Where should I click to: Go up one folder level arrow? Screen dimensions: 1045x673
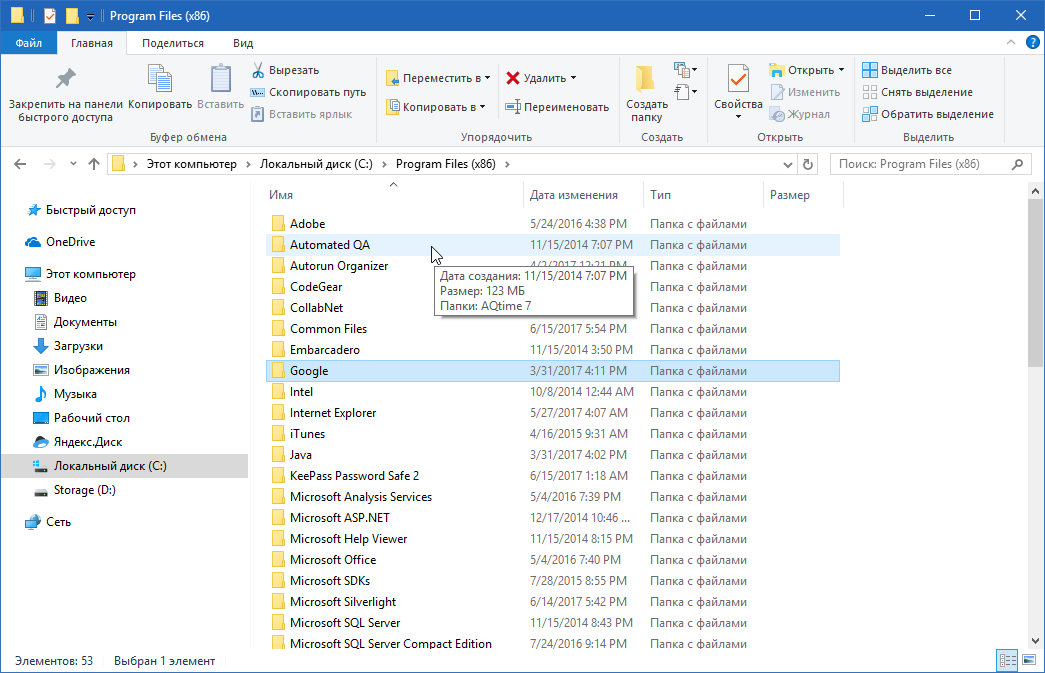93,164
